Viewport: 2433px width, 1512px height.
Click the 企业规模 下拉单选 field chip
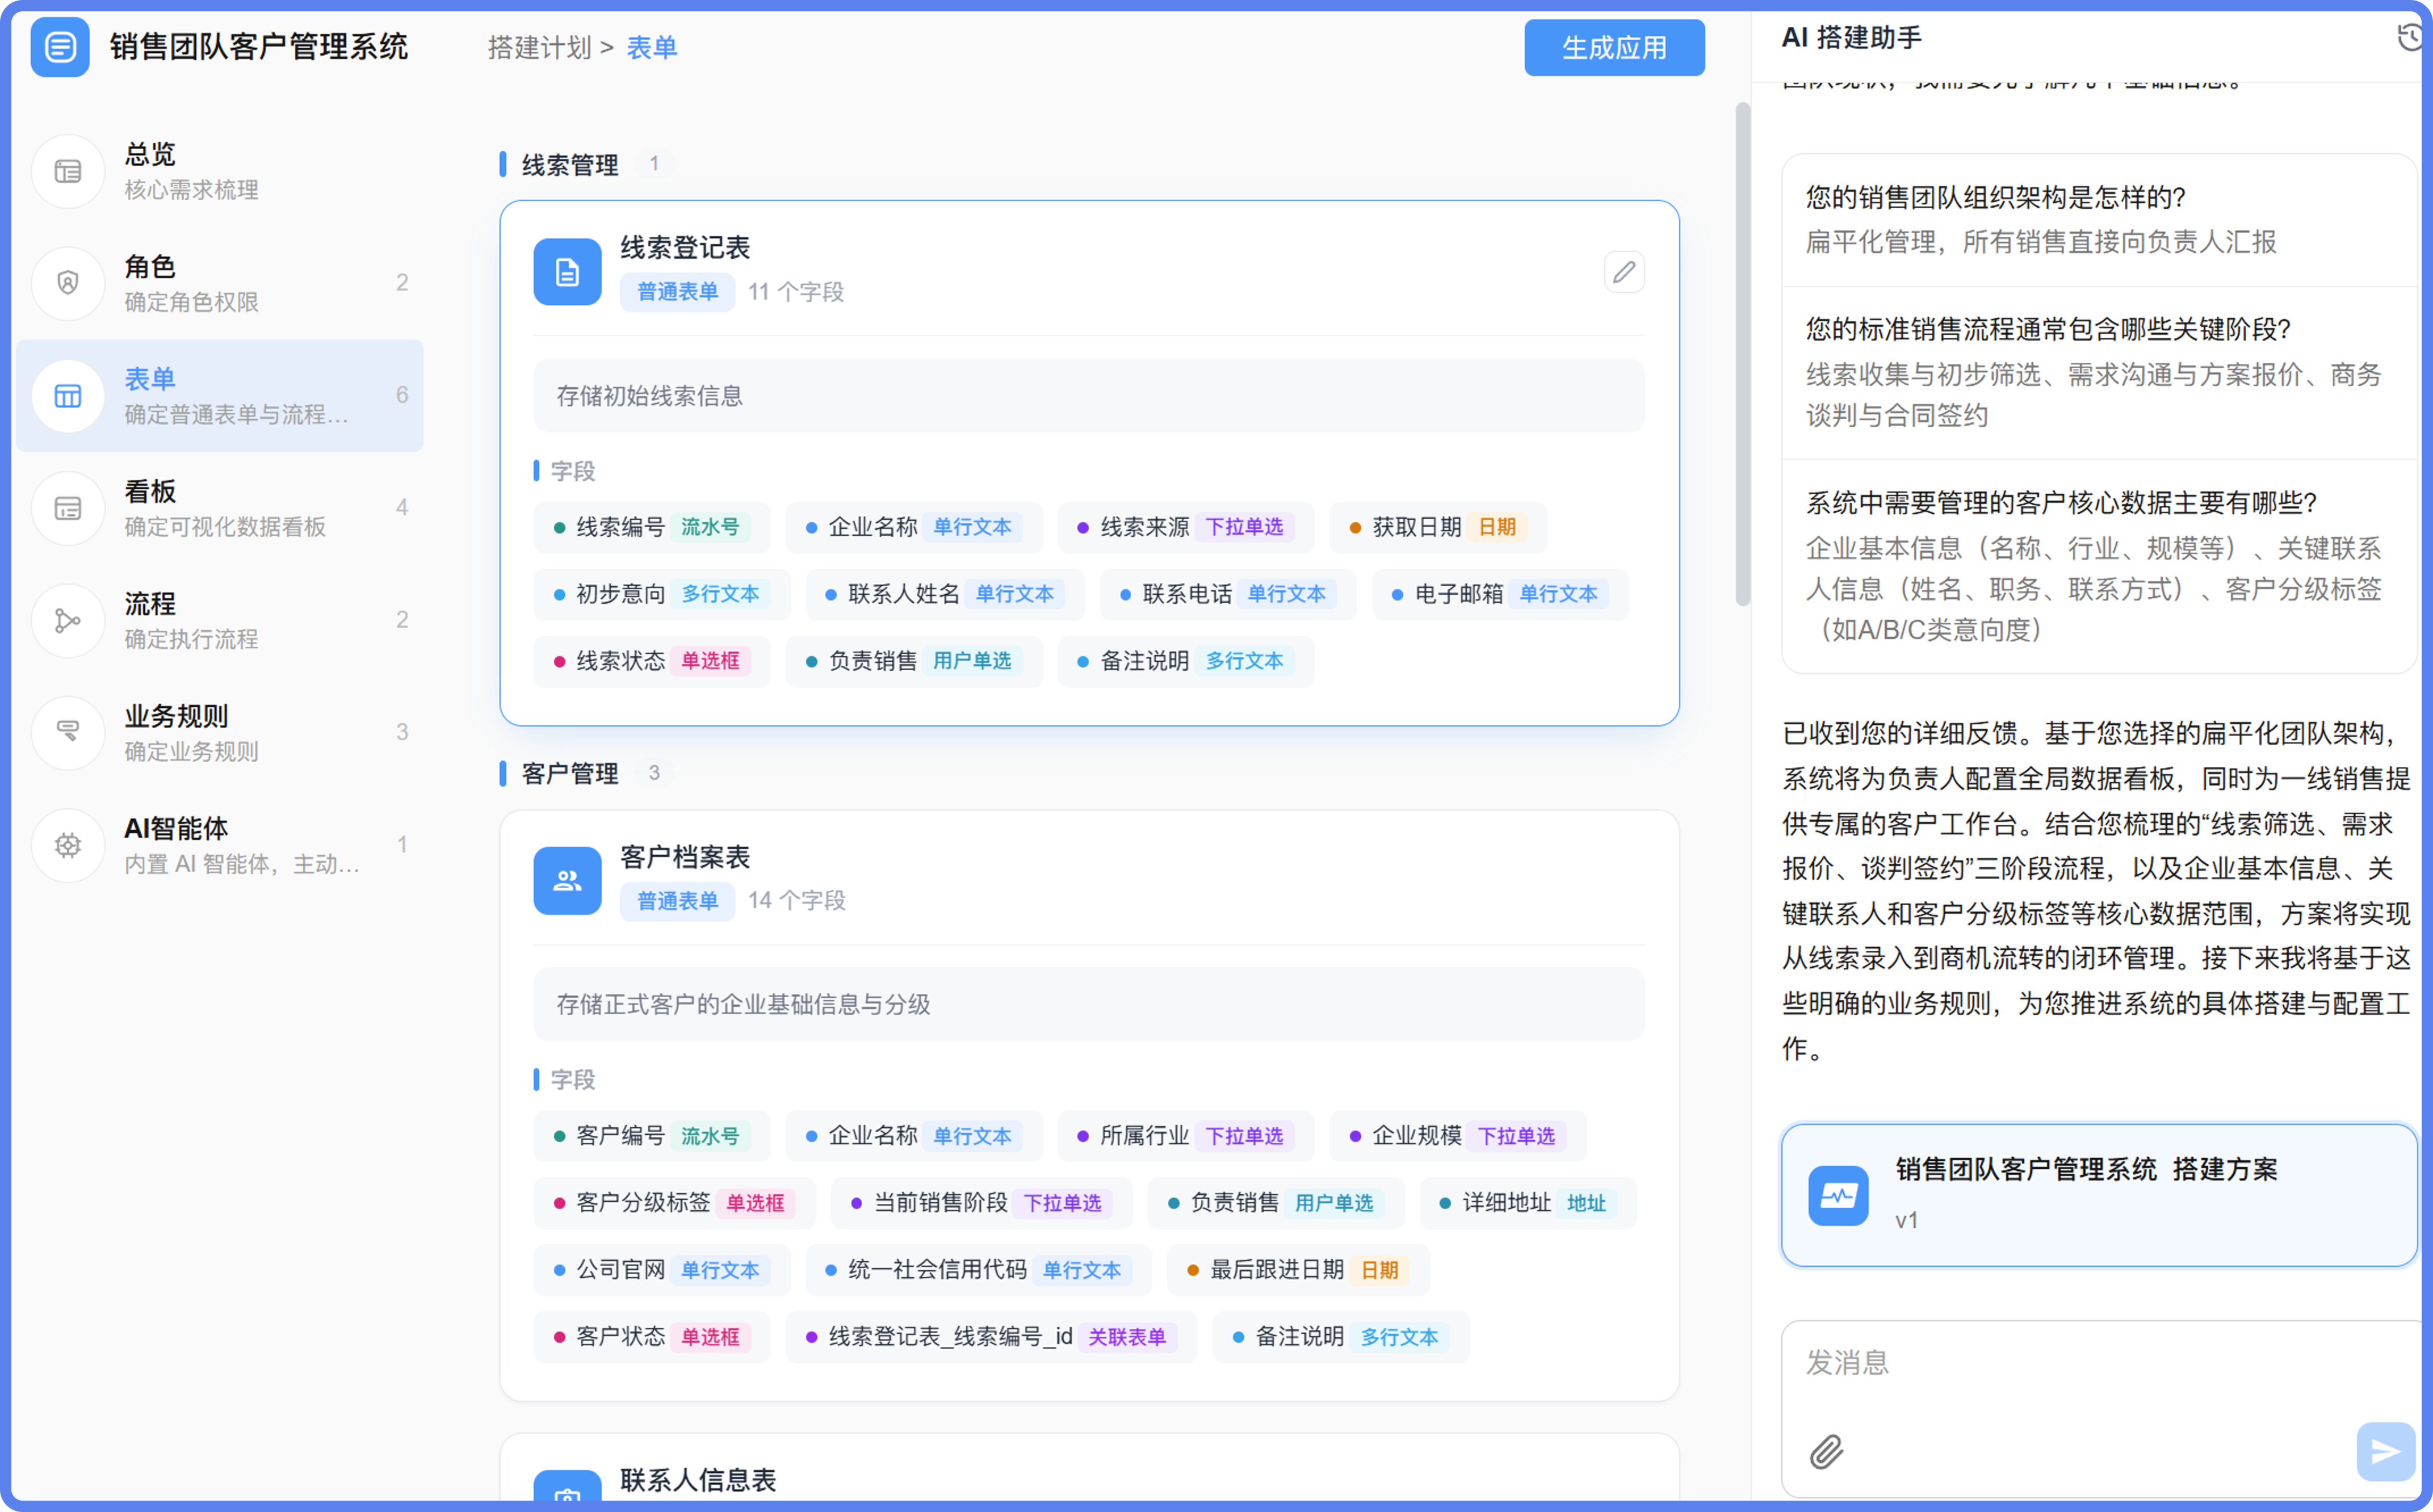(1458, 1136)
